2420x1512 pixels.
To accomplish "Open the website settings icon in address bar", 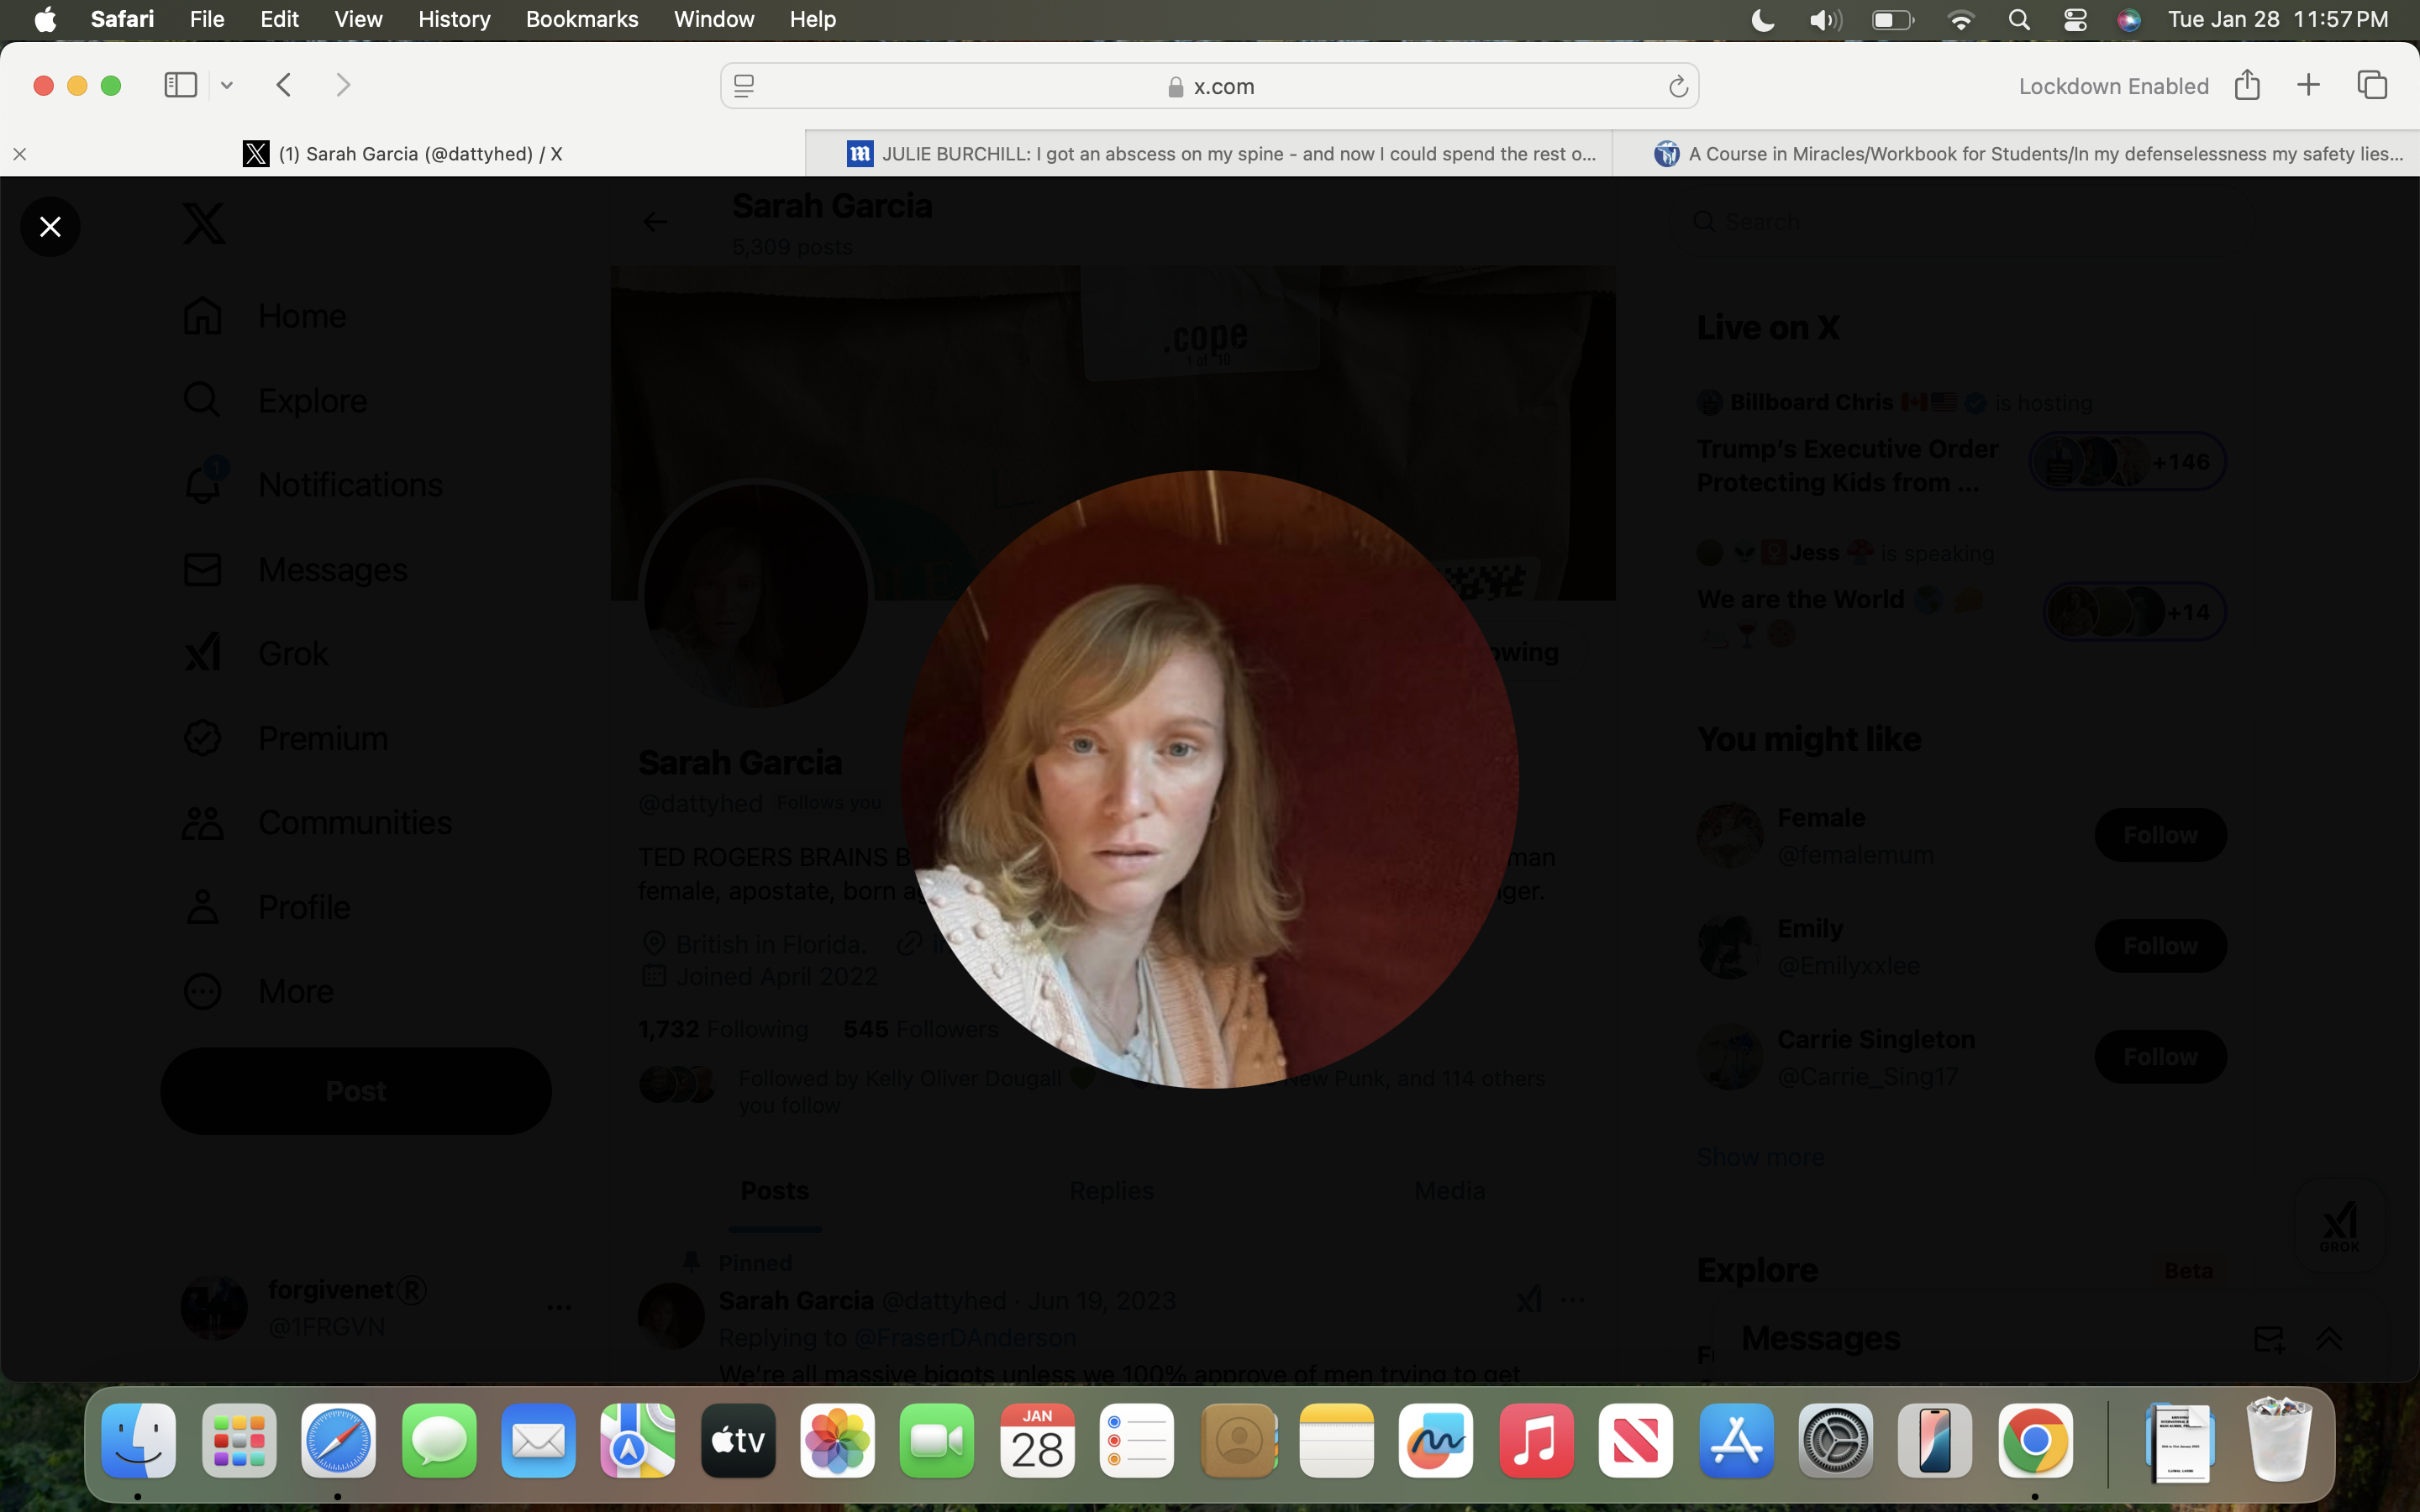I will coord(744,87).
